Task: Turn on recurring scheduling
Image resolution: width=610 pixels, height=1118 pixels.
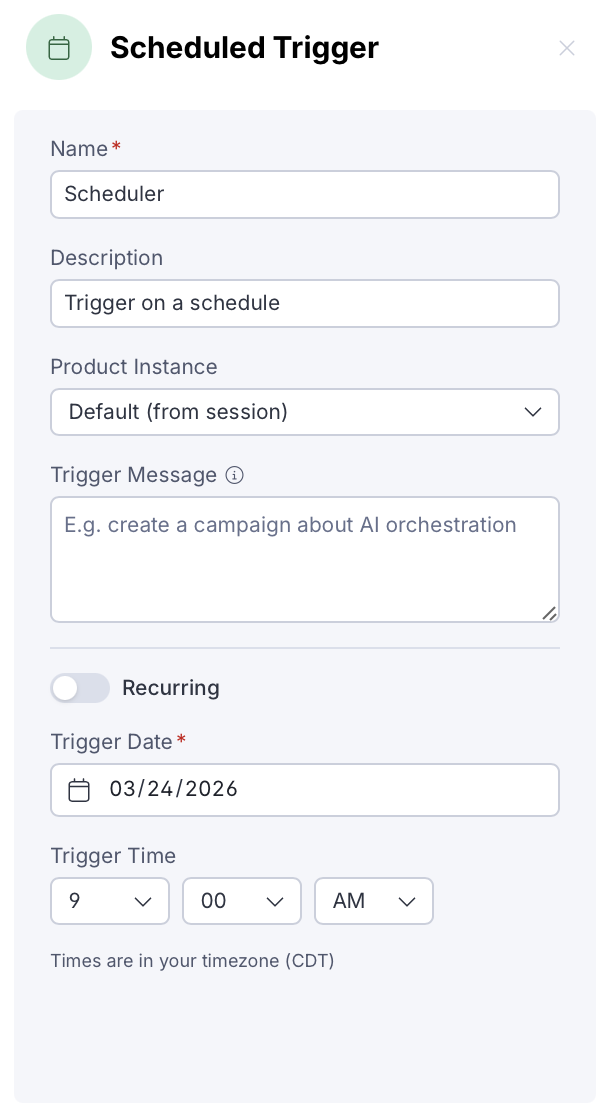Action: tap(80, 688)
